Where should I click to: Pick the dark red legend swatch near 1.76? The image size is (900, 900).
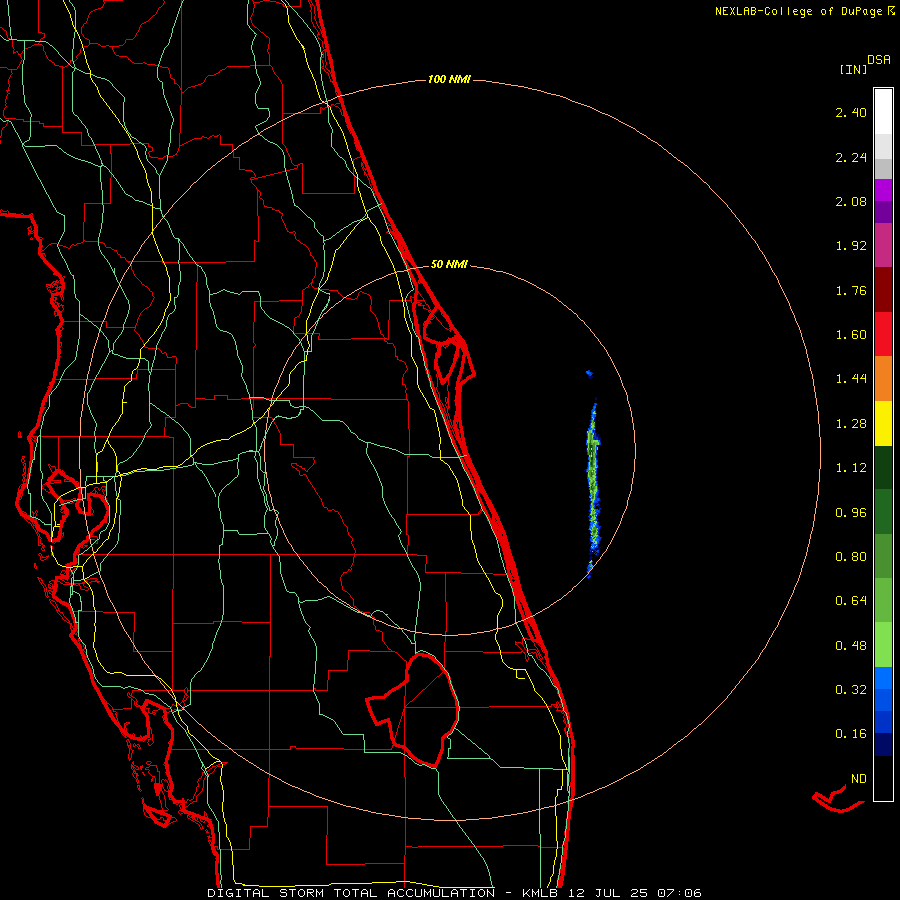coord(883,290)
